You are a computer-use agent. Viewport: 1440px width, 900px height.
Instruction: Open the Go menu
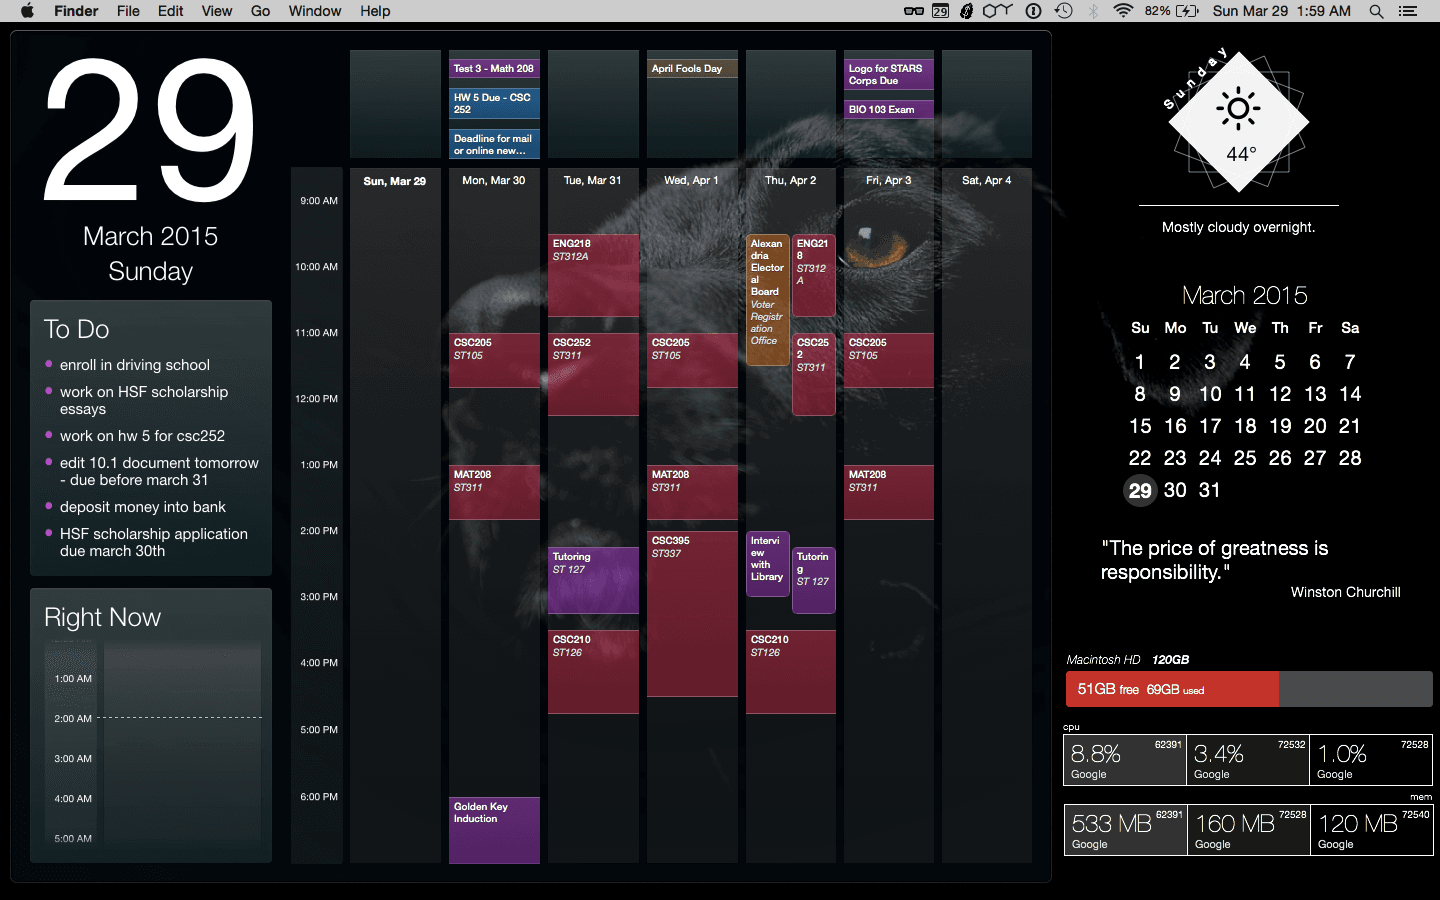(260, 11)
